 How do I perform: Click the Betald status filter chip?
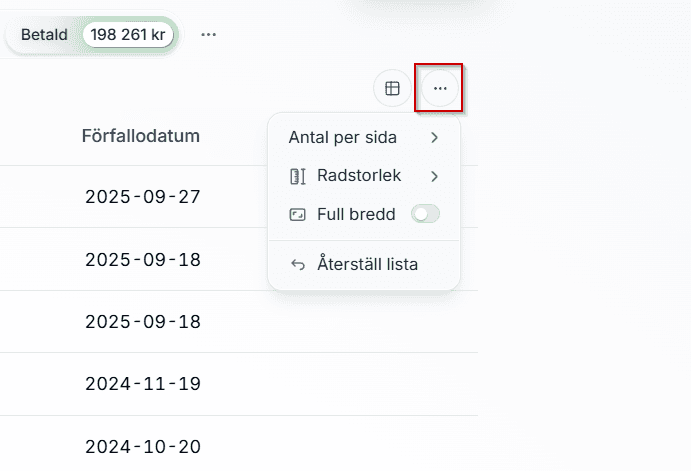point(44,34)
